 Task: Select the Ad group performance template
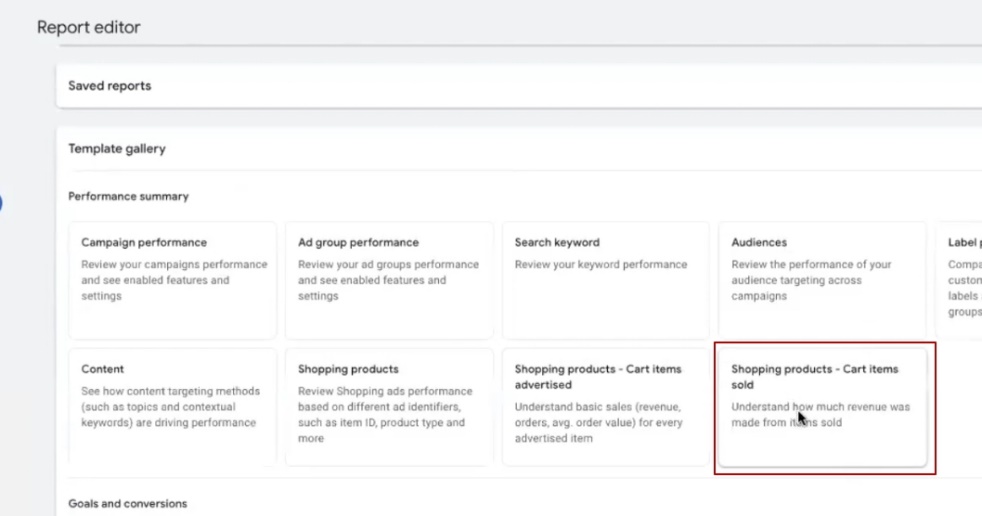(389, 280)
